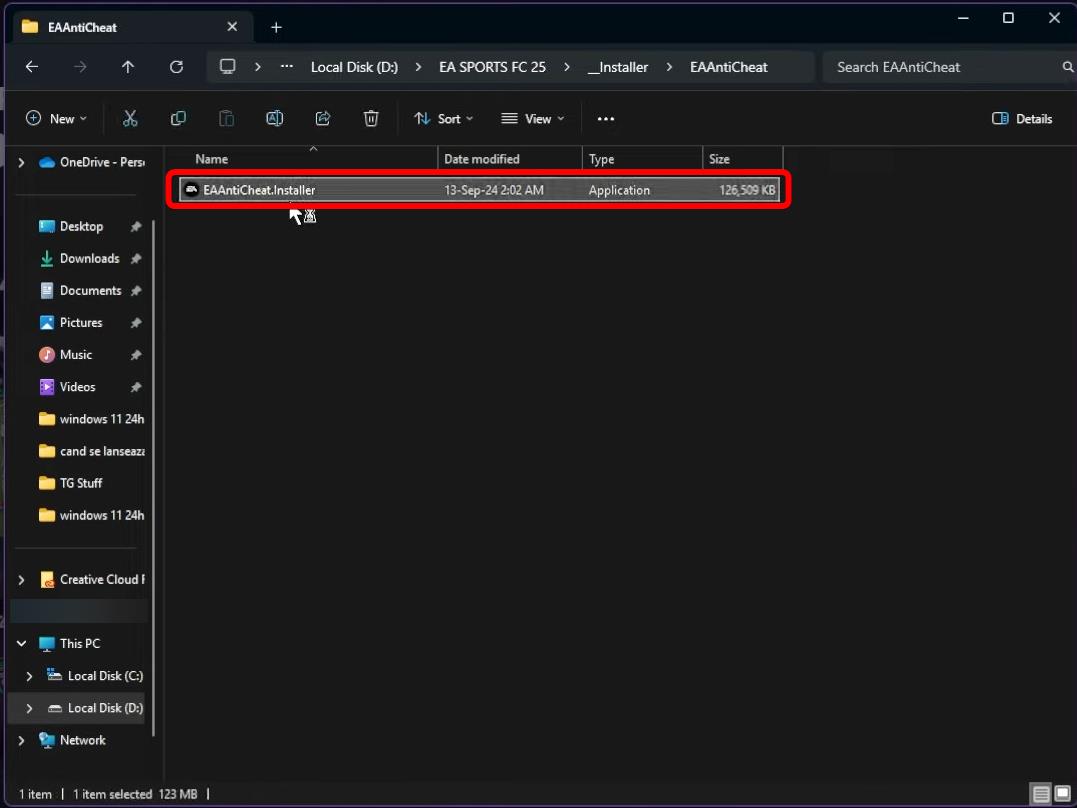
Task: Open the New dropdown menu
Action: coord(56,119)
